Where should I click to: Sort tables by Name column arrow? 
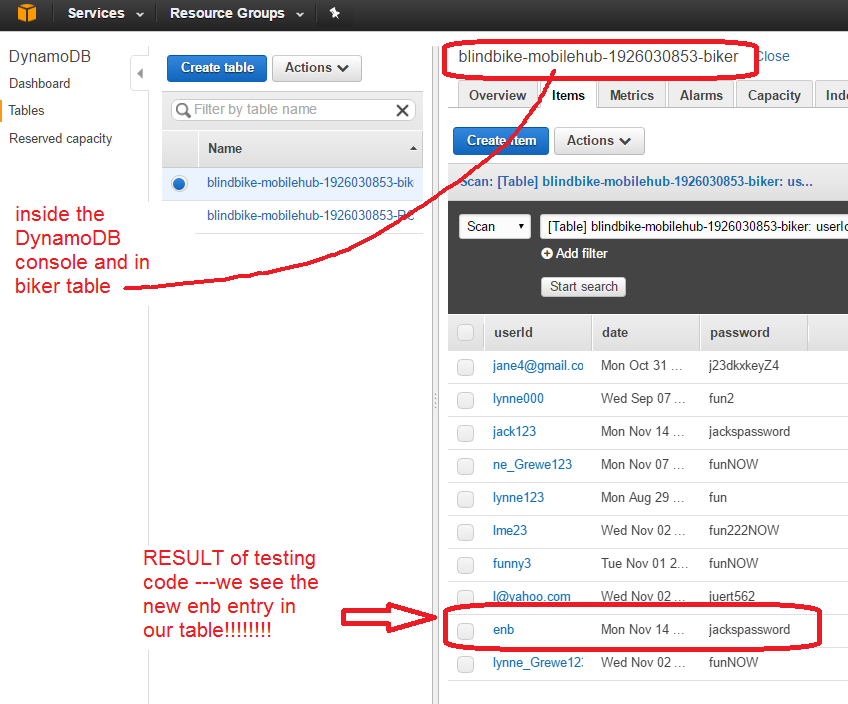click(413, 148)
